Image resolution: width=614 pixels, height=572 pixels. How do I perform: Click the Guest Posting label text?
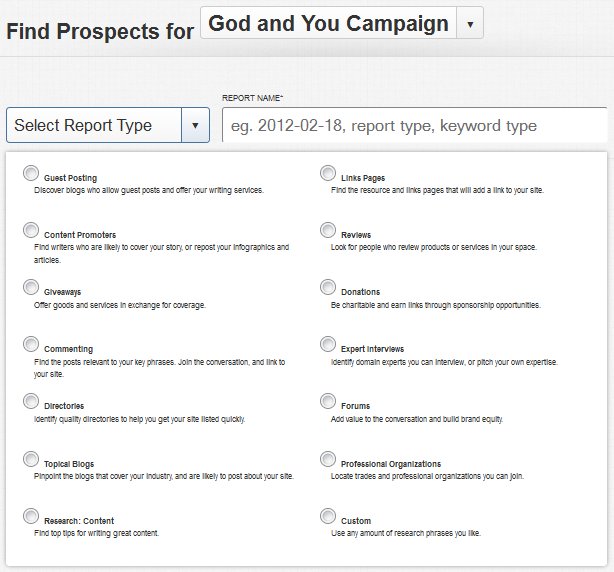(71, 178)
